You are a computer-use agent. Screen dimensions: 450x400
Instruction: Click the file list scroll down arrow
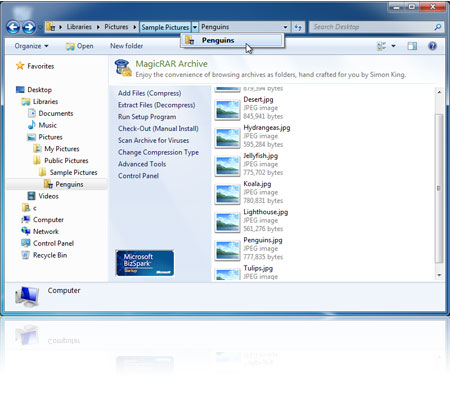pos(439,275)
